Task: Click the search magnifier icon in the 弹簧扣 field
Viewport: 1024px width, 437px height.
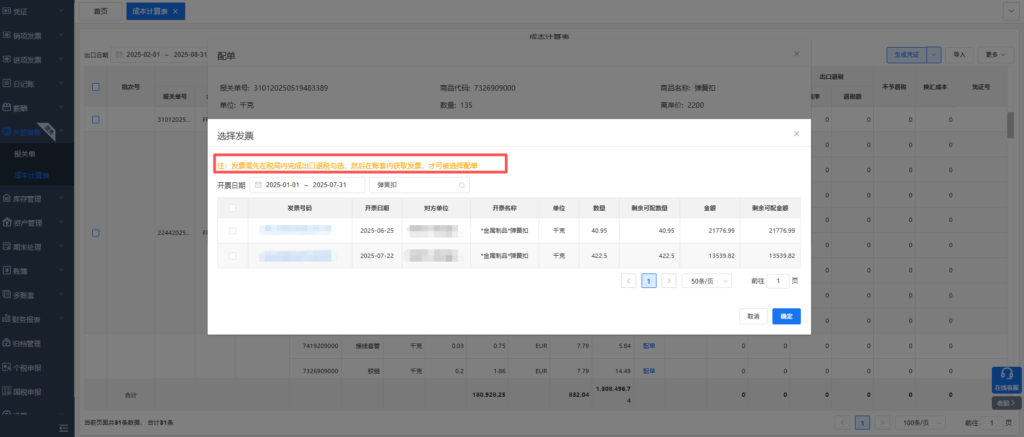Action: (461, 185)
